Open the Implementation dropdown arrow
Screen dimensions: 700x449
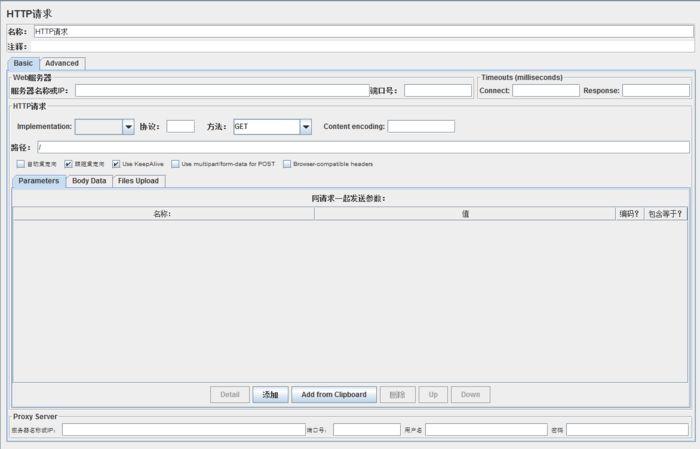(128, 127)
